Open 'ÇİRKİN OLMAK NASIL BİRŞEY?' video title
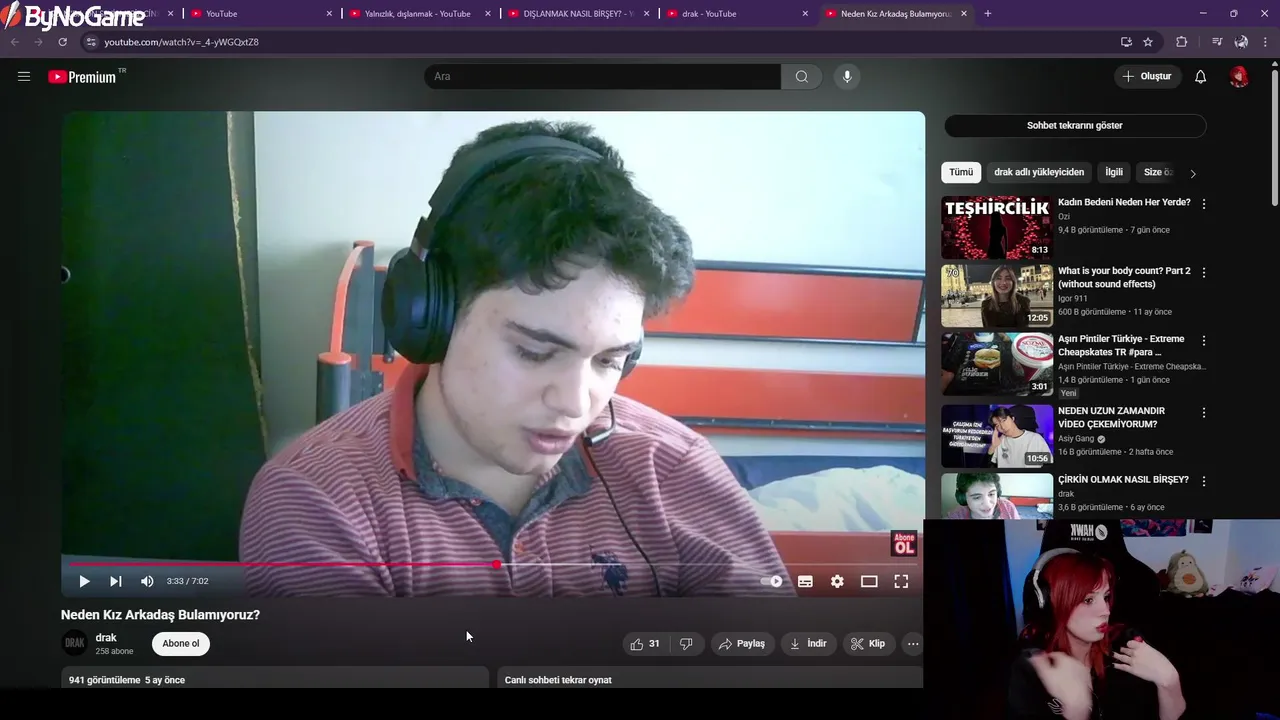The image size is (1280, 720). (1123, 479)
